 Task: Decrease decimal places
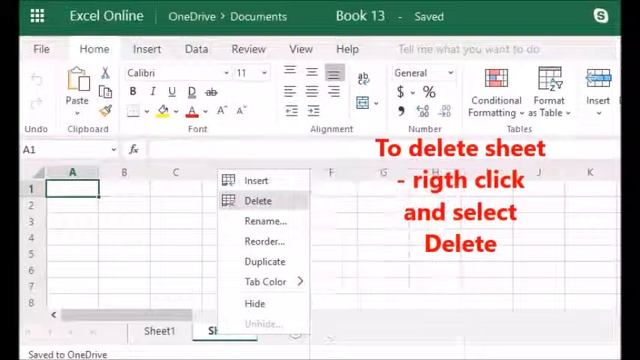pos(444,111)
